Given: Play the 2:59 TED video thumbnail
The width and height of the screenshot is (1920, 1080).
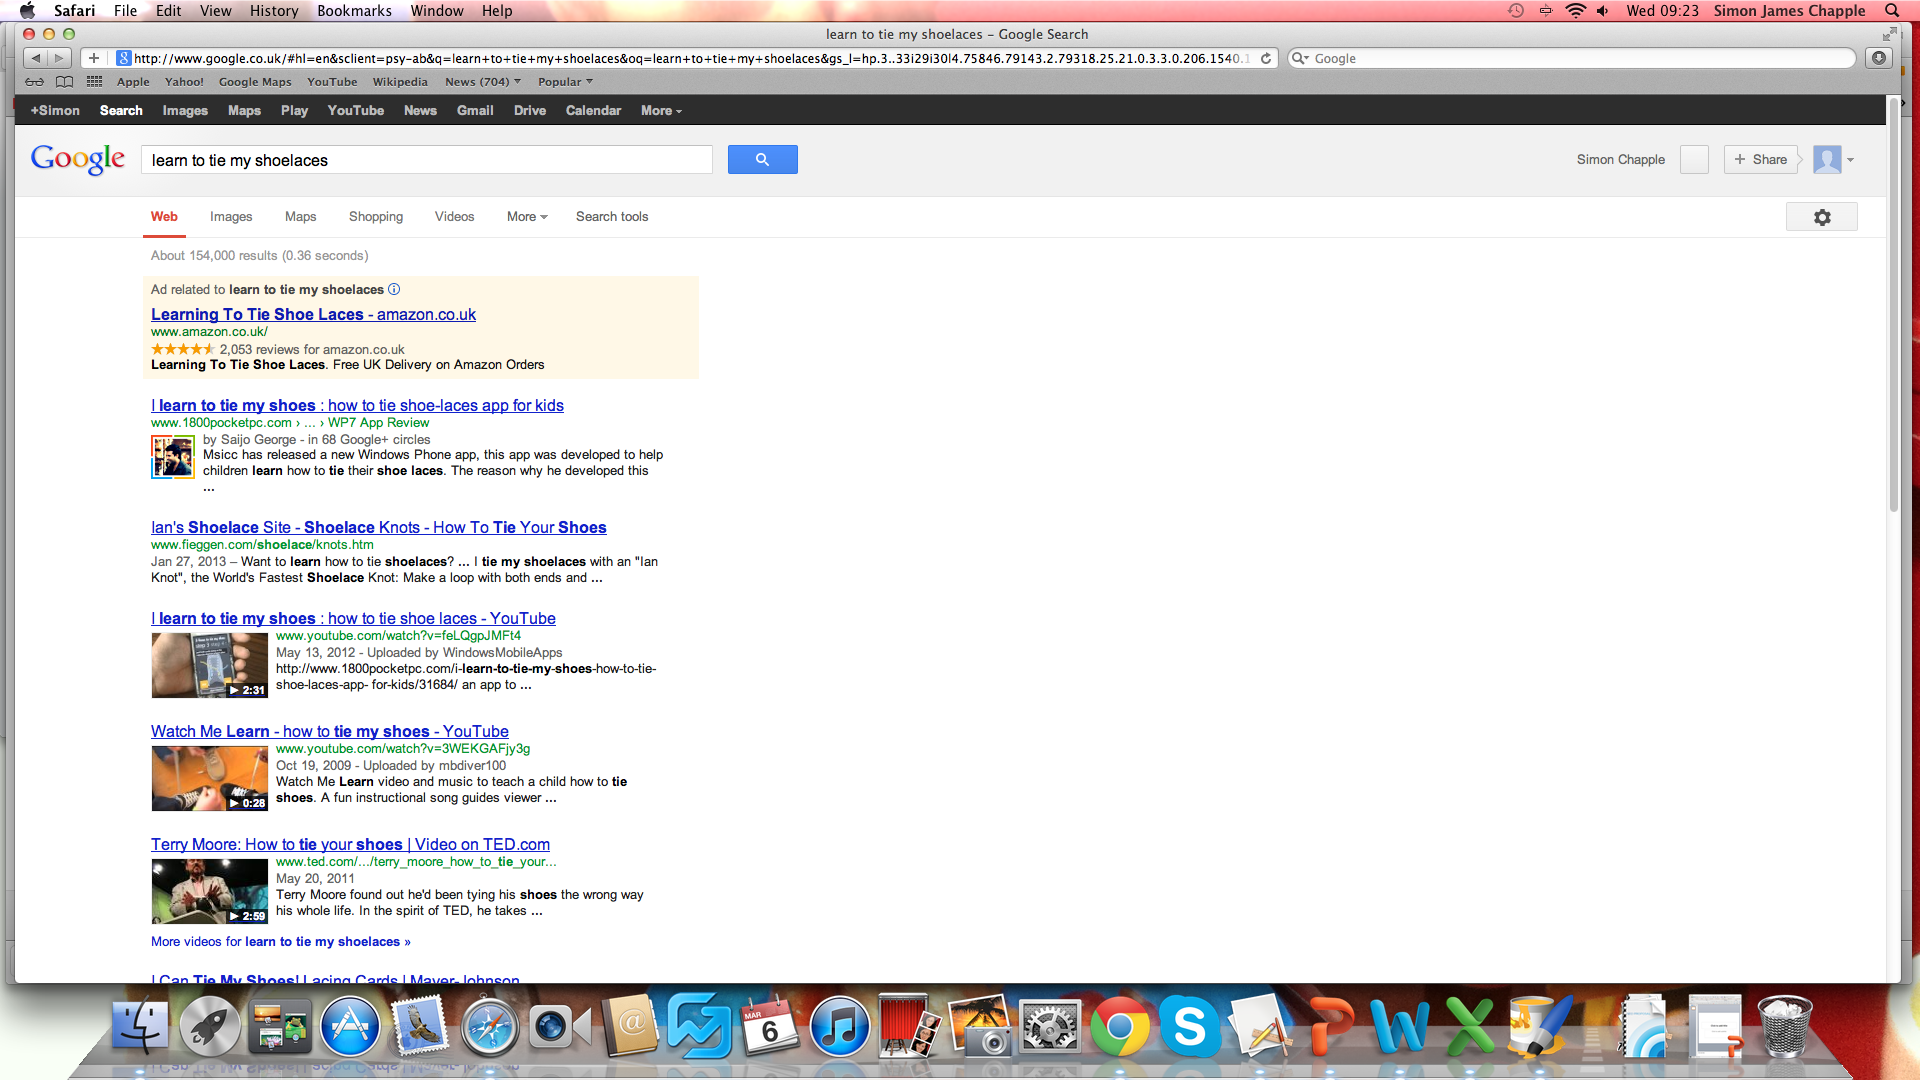Looking at the screenshot, I should pyautogui.click(x=210, y=891).
